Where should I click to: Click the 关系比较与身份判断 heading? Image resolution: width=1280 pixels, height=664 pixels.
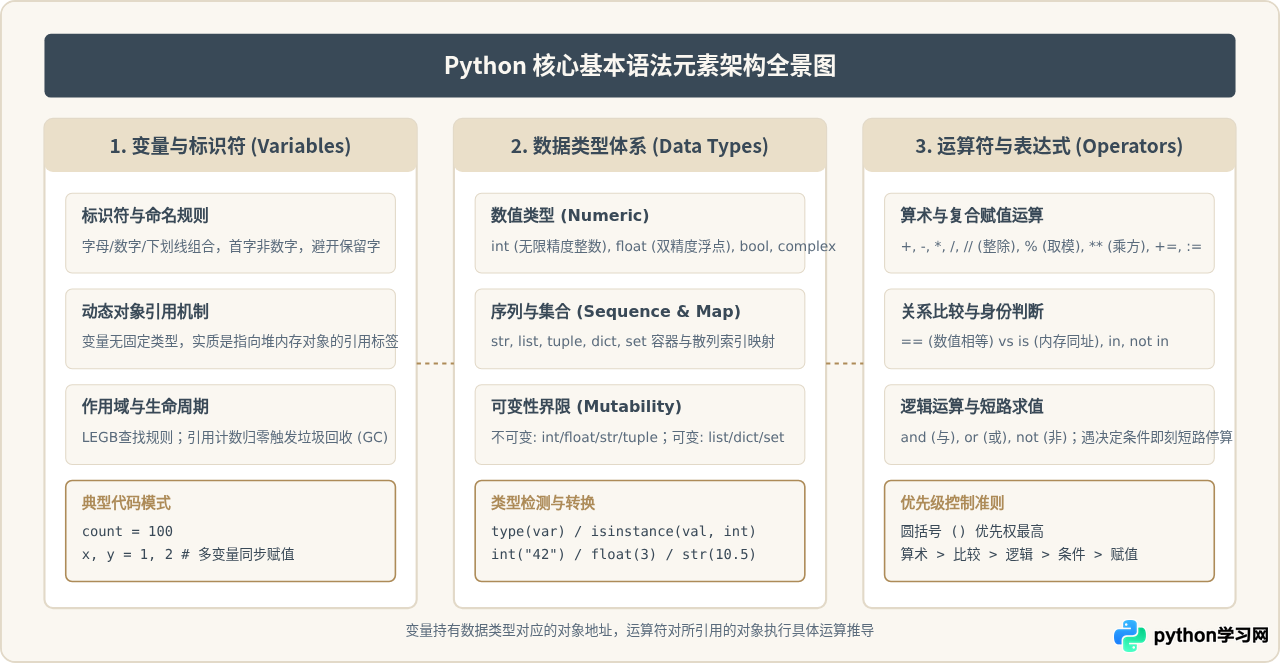(972, 311)
